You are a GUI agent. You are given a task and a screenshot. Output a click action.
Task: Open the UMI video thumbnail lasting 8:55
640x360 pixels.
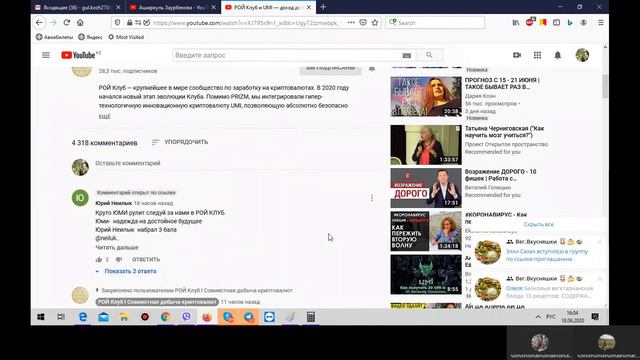[x=426, y=274]
